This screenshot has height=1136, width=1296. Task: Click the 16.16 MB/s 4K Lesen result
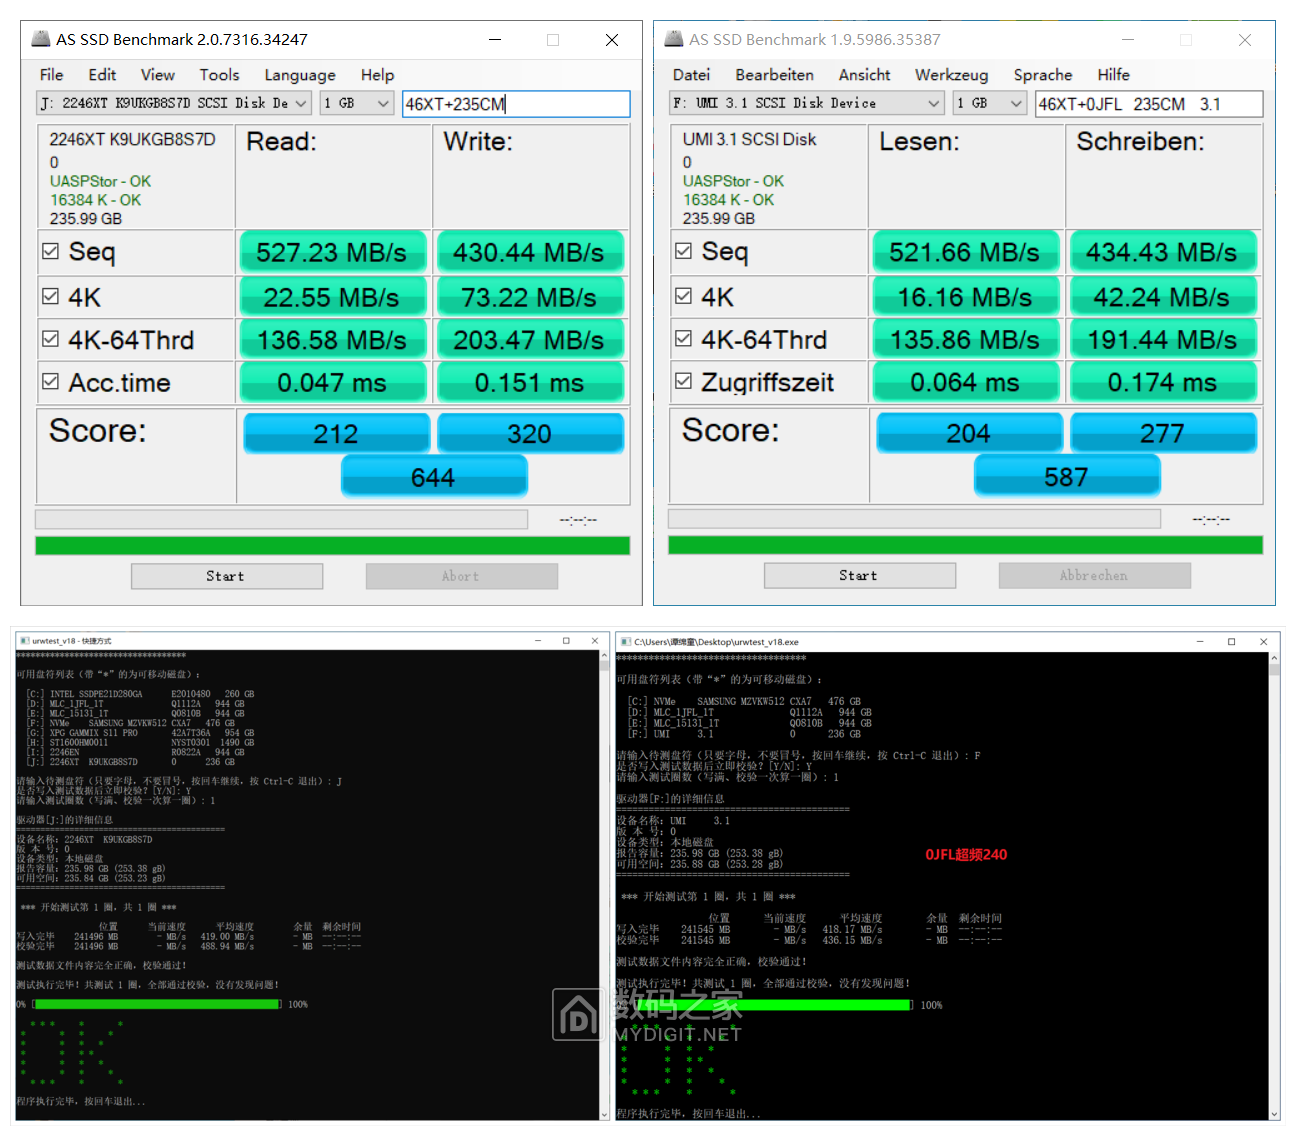pos(966,297)
